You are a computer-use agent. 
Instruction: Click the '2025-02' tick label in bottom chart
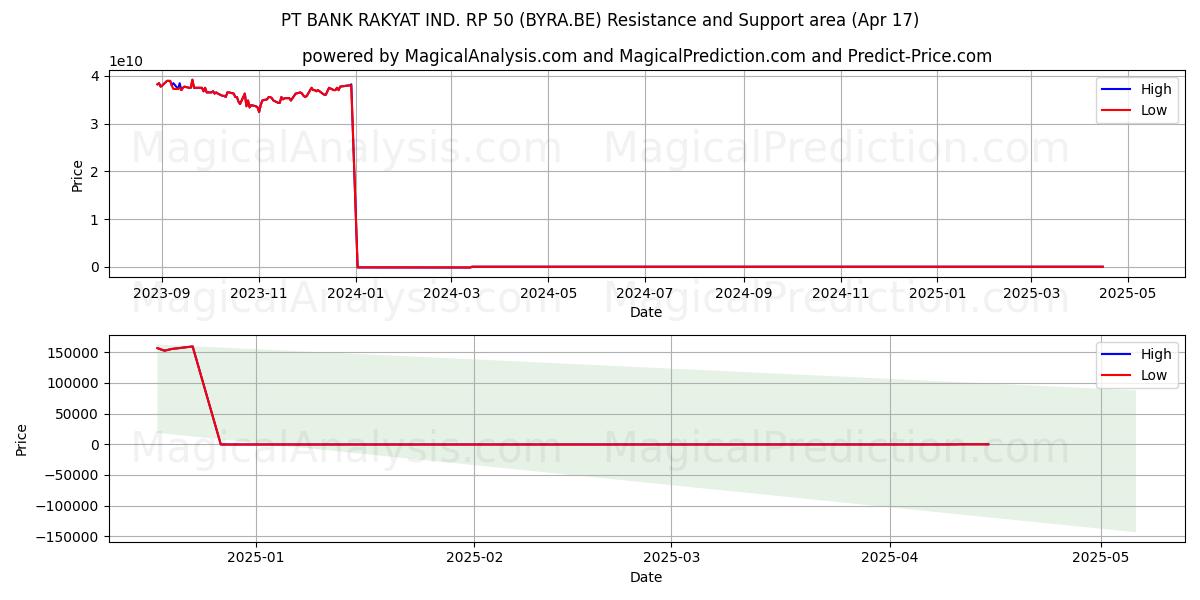point(474,558)
